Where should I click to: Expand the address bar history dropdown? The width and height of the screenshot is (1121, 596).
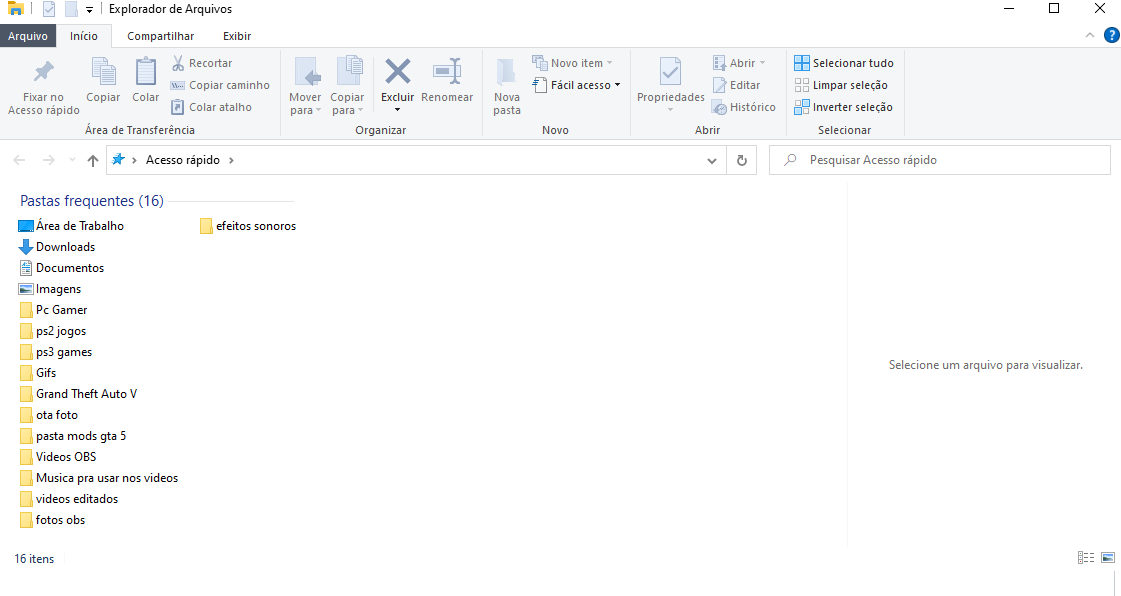711,161
